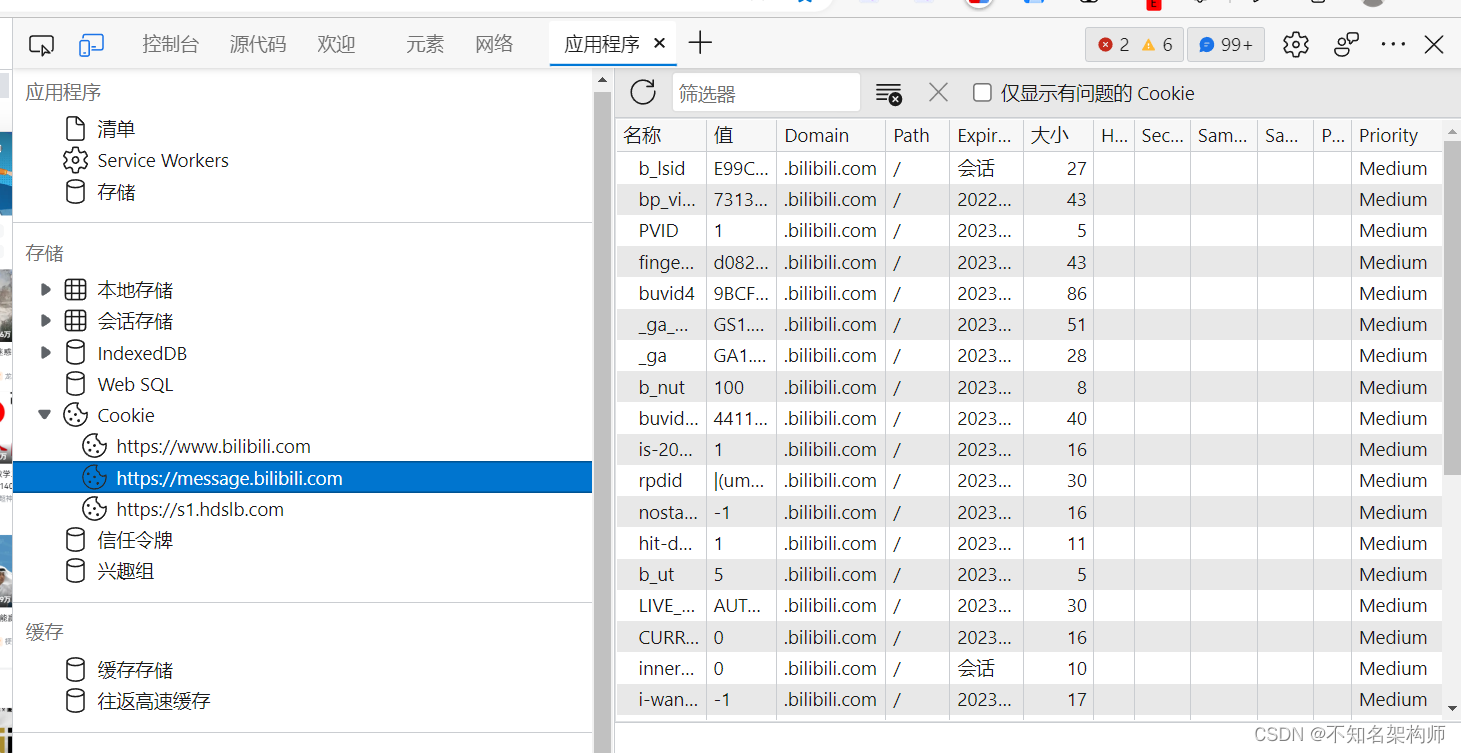Image resolution: width=1461 pixels, height=753 pixels.
Task: Select the b_ut cookie row
Action: (1029, 574)
